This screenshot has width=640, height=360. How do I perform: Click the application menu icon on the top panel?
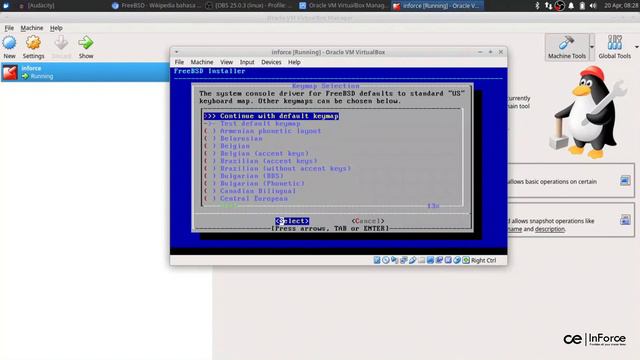click(6, 5)
